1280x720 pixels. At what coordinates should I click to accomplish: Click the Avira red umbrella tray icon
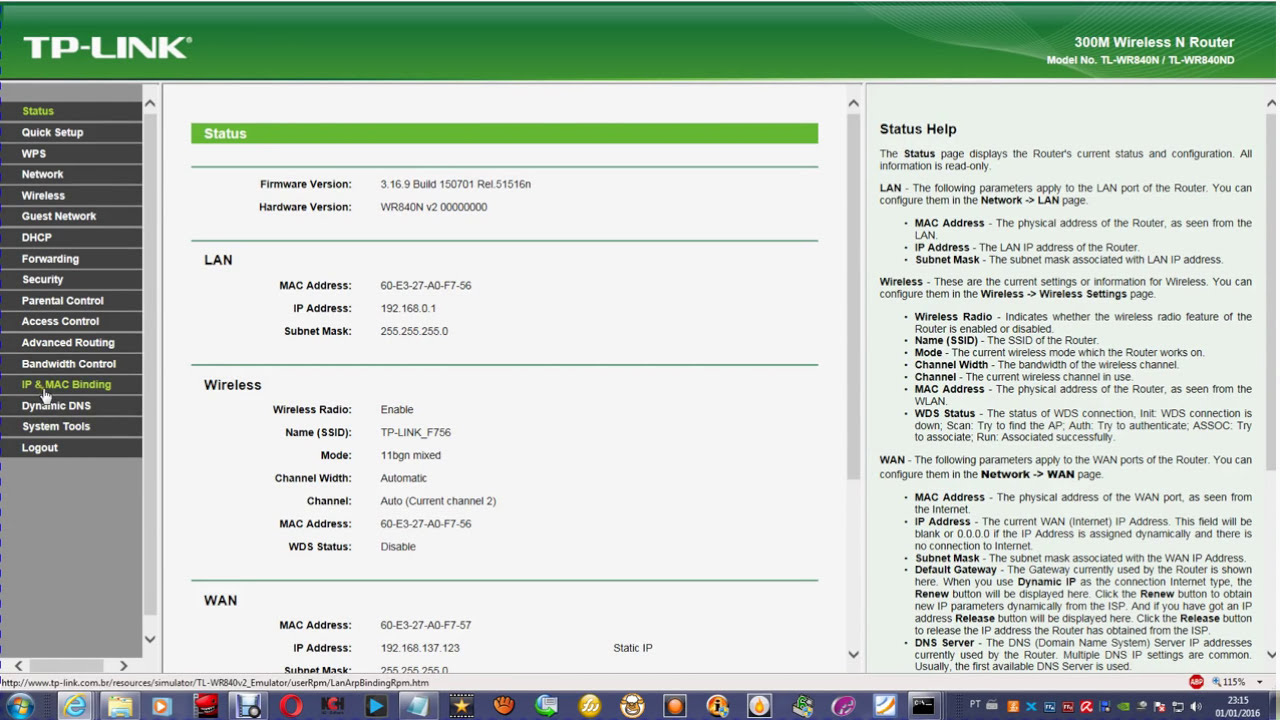coord(1086,707)
